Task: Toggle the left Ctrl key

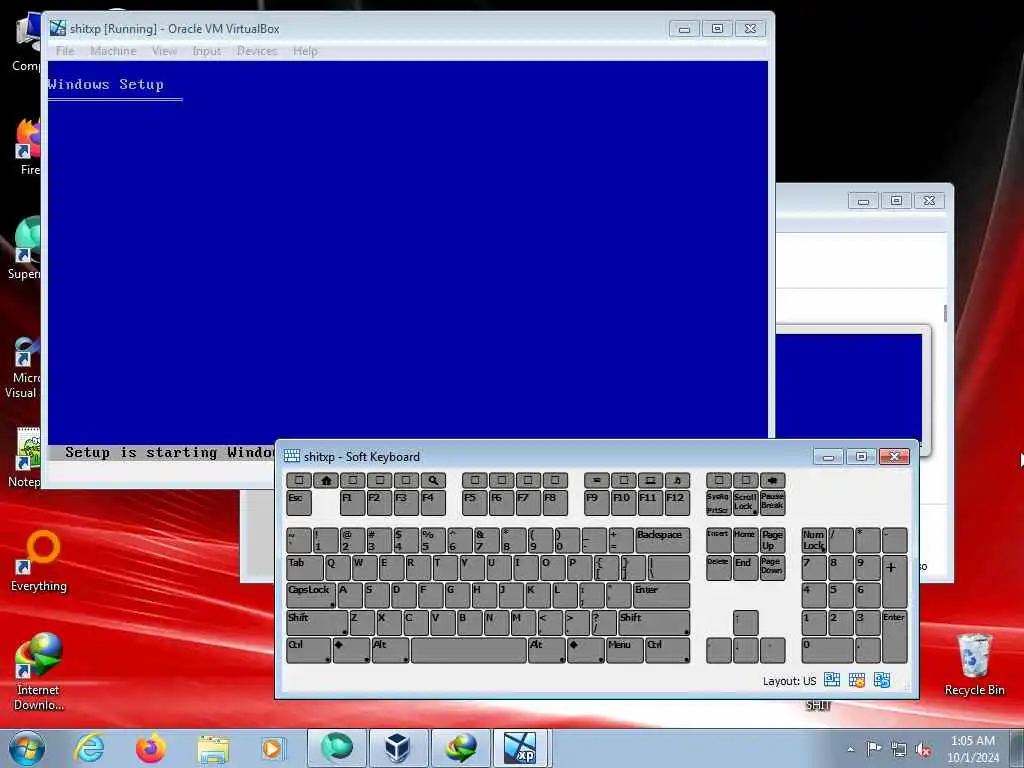Action: coord(308,650)
